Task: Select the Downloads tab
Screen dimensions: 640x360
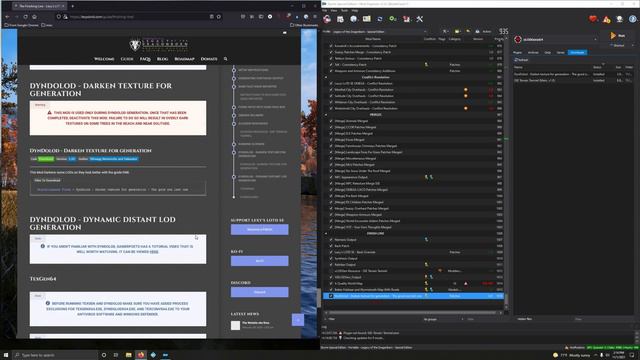Action: tap(577, 52)
